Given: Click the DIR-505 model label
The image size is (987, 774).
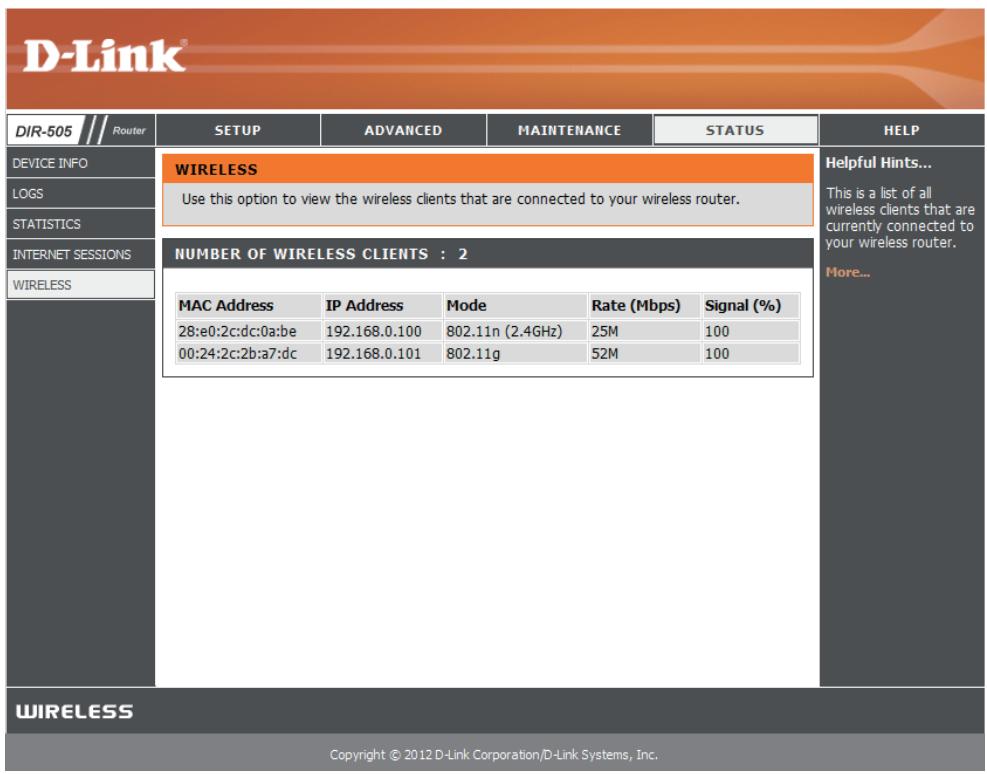Looking at the screenshot, I should click(43, 131).
